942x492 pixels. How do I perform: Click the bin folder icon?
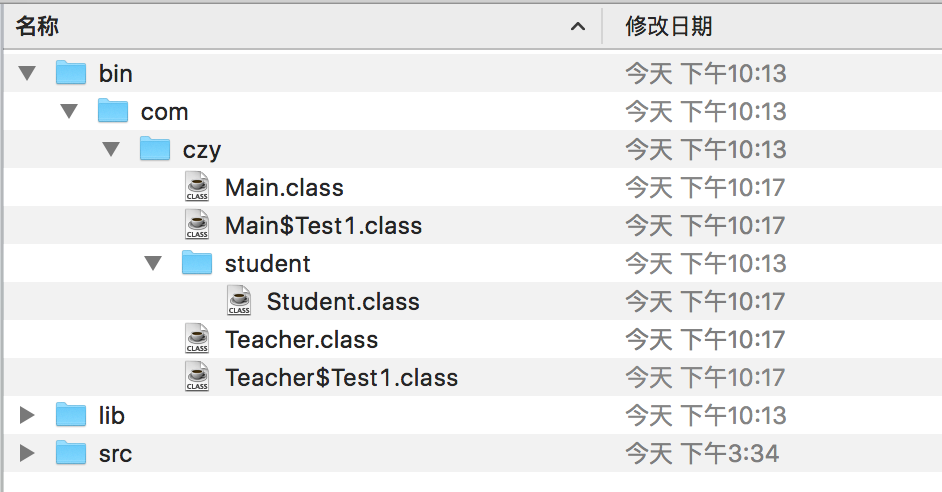[x=71, y=72]
